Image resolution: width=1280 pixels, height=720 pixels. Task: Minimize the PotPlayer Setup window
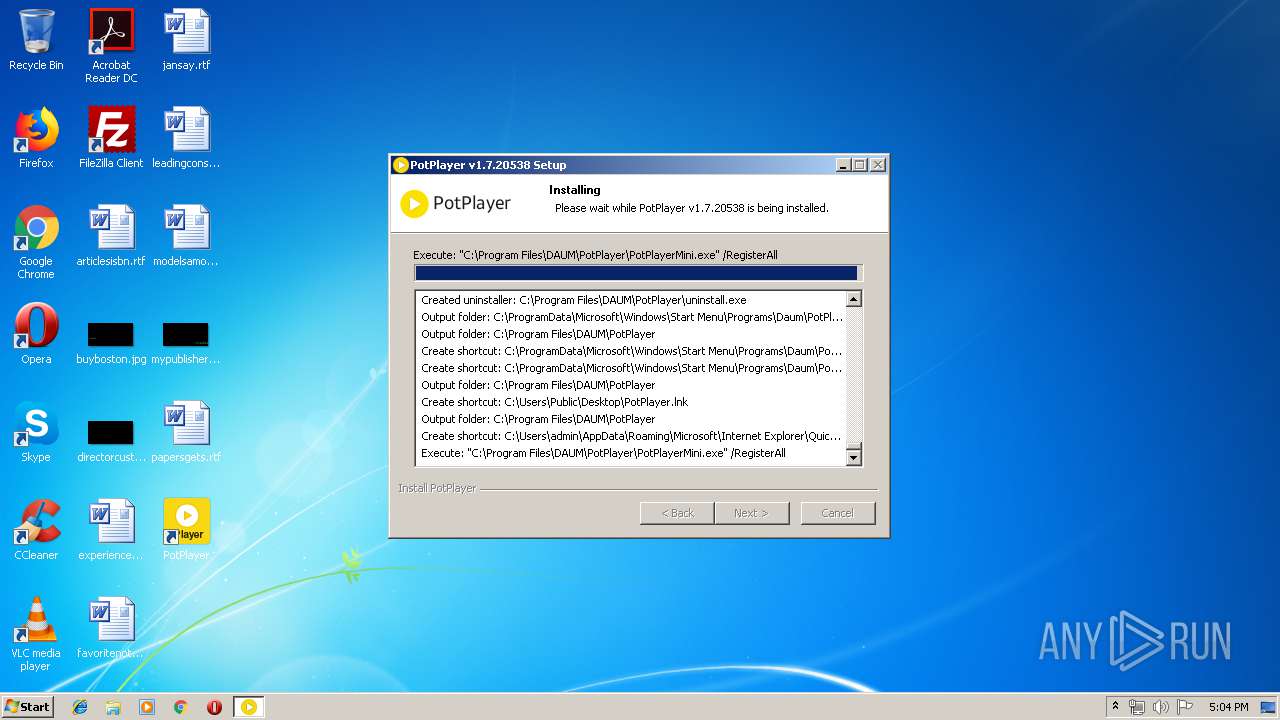pos(842,165)
